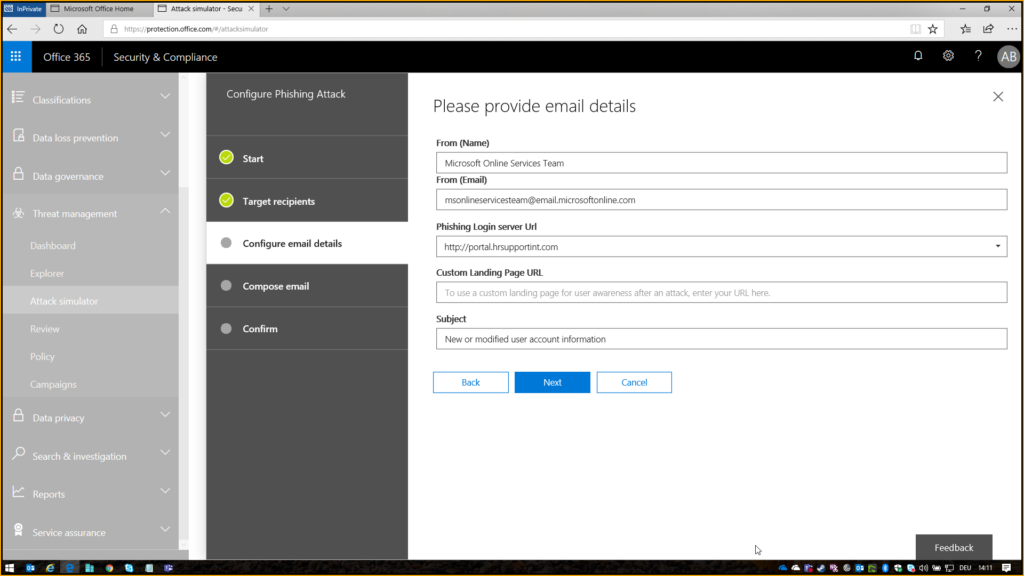The height and width of the screenshot is (576, 1024).
Task: Switch to Microsoft Office Home tab
Action: tap(98, 8)
